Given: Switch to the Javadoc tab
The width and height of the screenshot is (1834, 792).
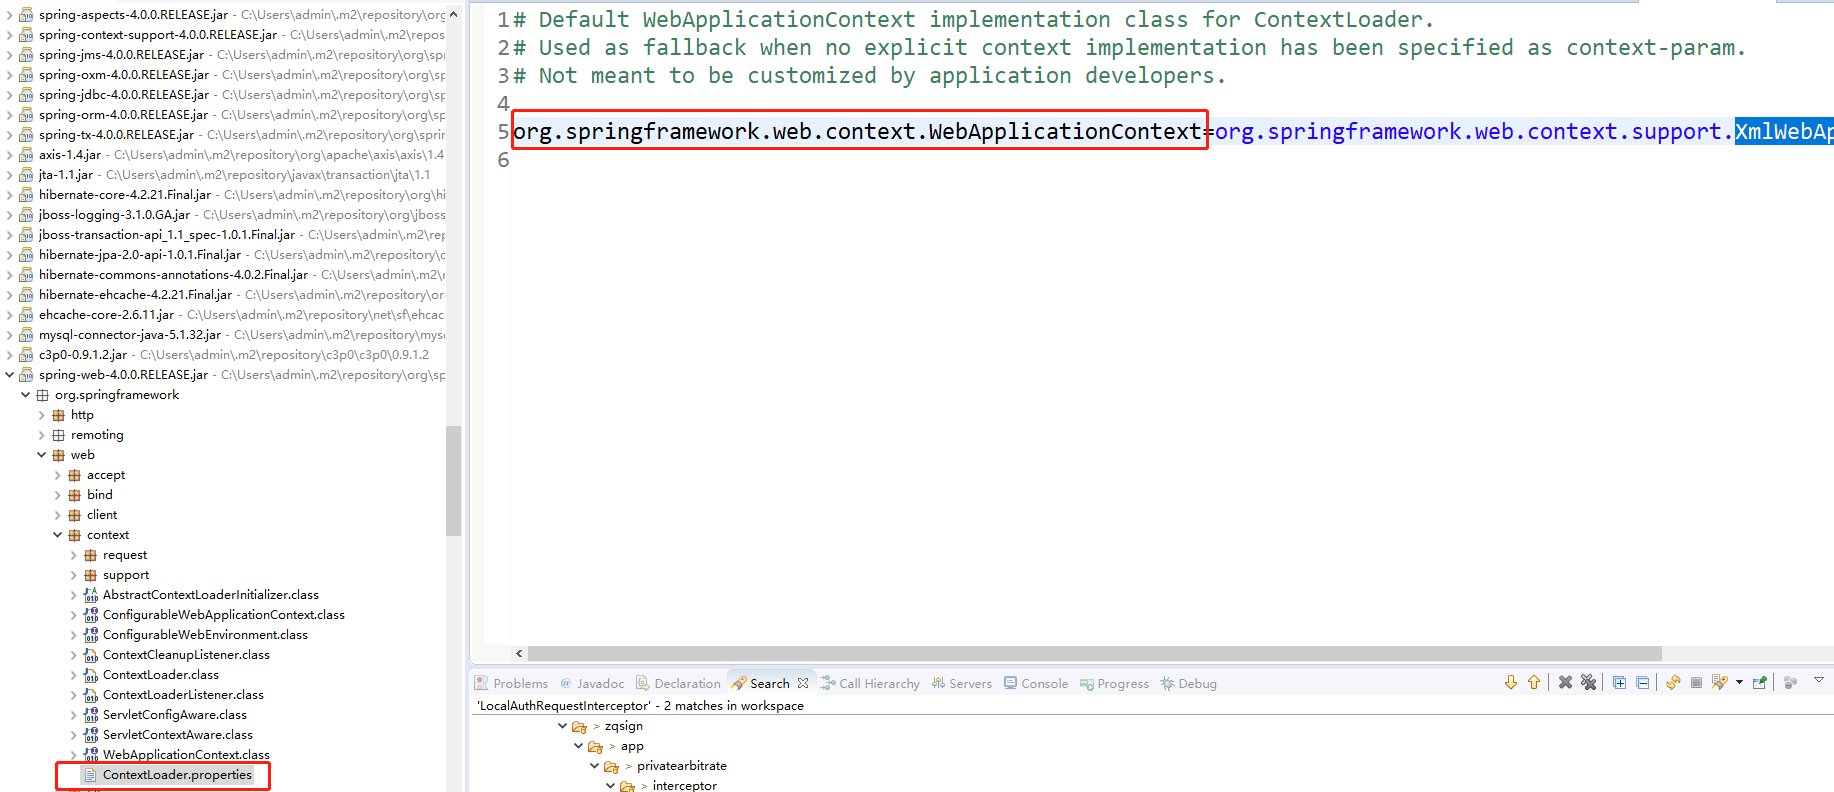Looking at the screenshot, I should tap(592, 684).
